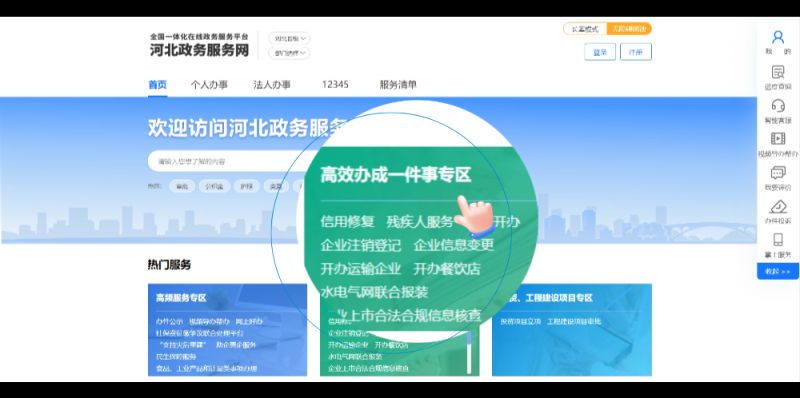Open 民生保障服务 in the 高频服务专区 card
This screenshot has height=398, width=800.
point(176,357)
